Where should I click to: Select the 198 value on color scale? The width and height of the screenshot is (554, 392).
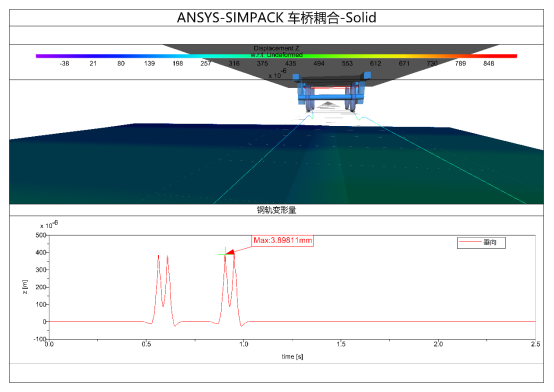point(178,64)
